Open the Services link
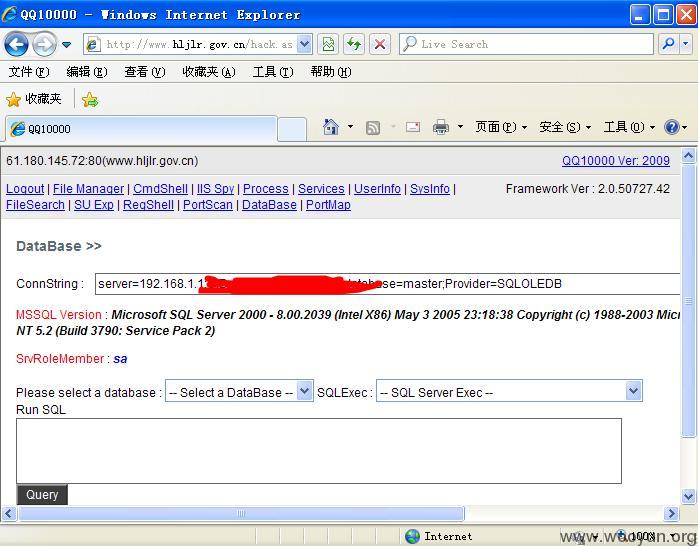Viewport: 698px width, 546px height. click(x=321, y=189)
